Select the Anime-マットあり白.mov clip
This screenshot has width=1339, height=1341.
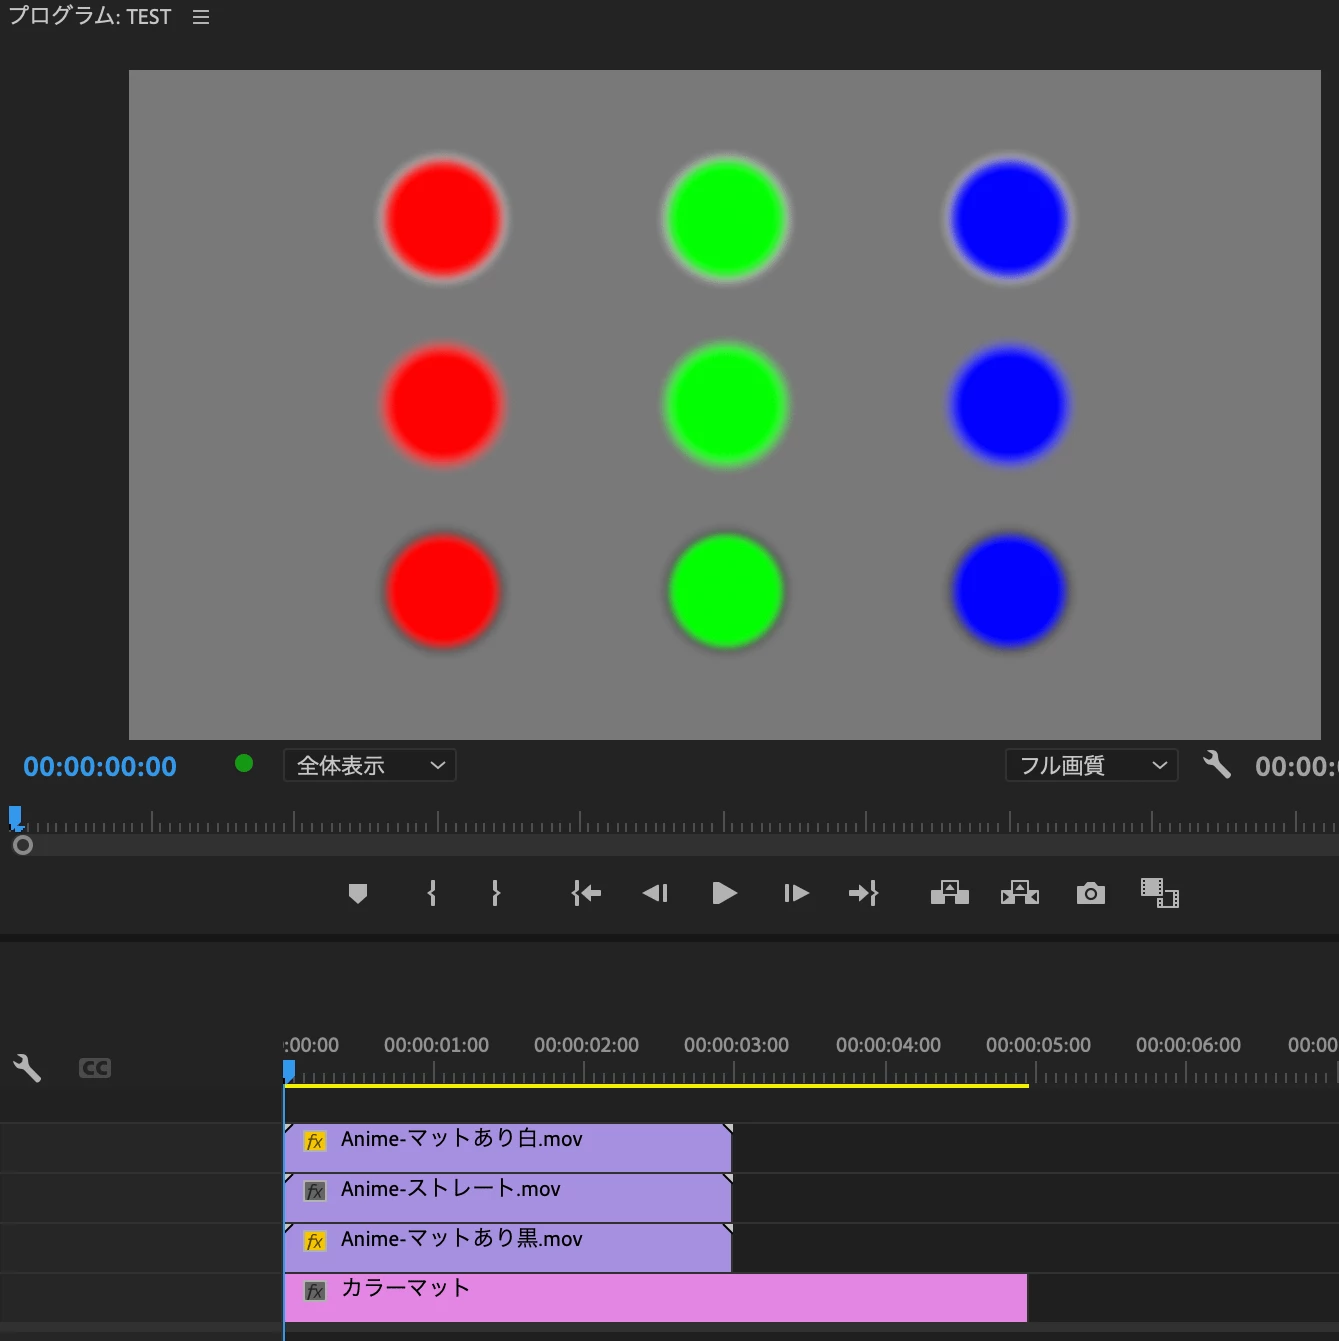[x=508, y=1147]
